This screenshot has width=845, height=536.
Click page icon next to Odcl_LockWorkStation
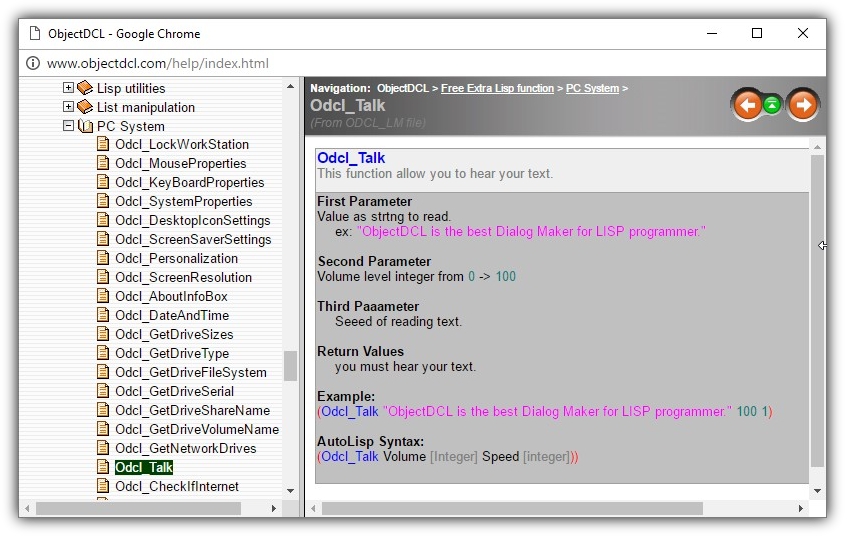(x=102, y=144)
